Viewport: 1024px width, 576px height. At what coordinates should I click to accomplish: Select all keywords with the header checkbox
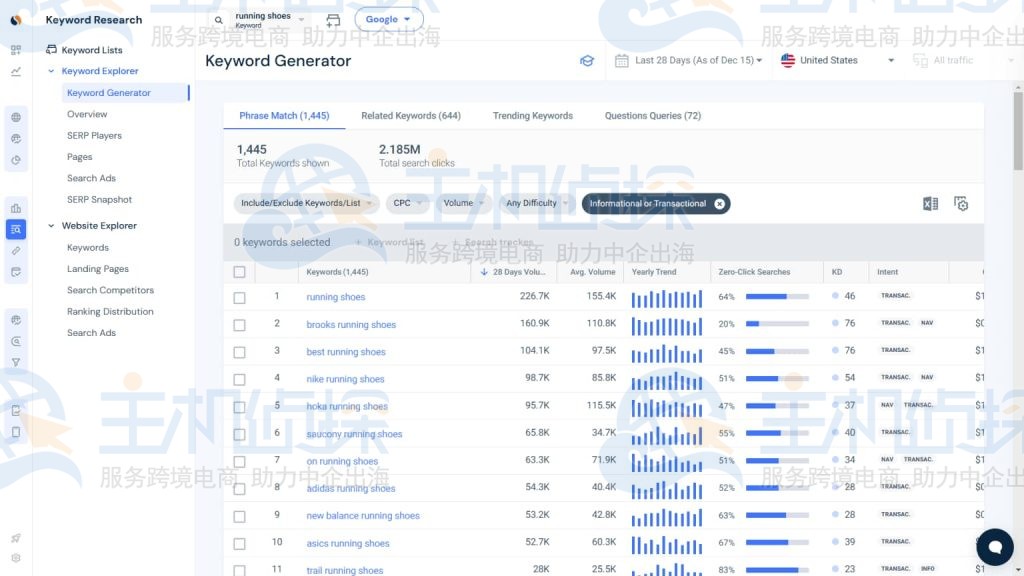tap(239, 271)
